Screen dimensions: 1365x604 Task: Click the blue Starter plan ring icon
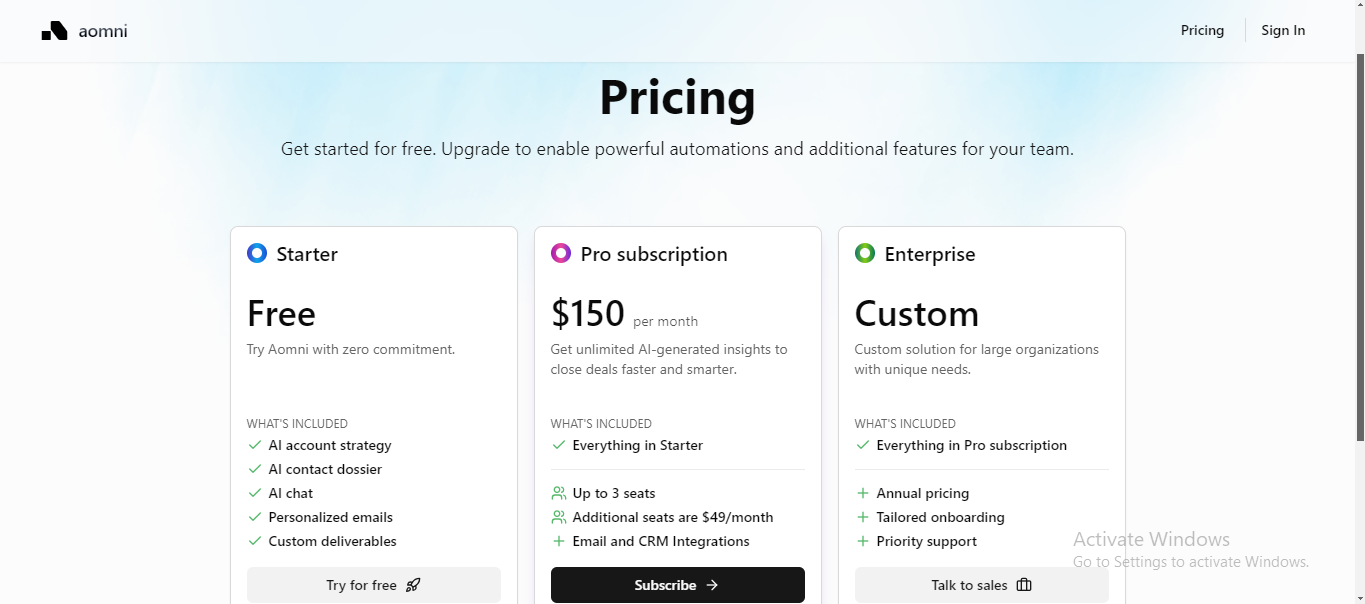coord(257,253)
